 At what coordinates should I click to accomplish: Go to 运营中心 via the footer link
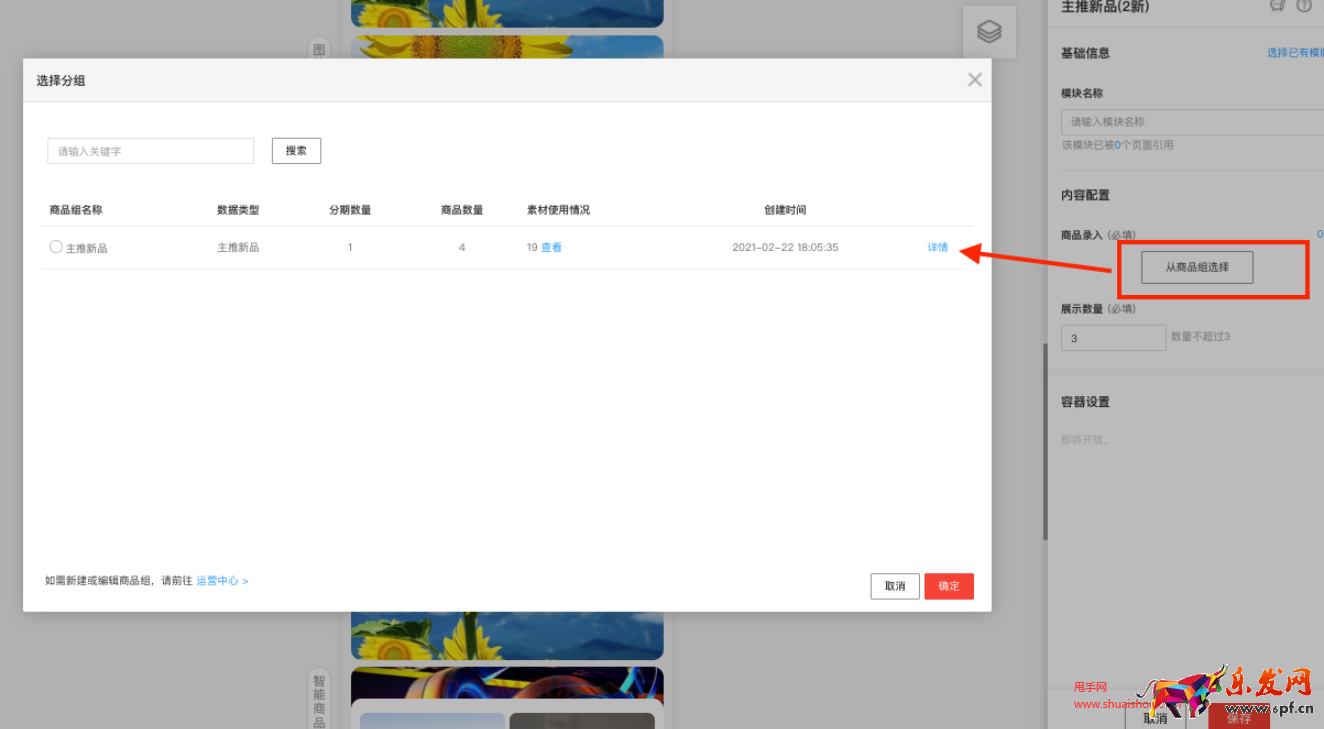tap(222, 580)
